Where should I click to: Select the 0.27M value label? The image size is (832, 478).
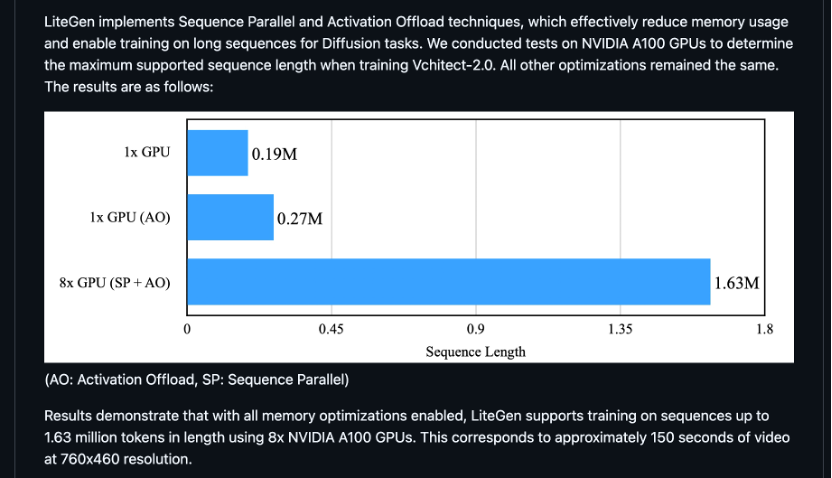(x=300, y=219)
